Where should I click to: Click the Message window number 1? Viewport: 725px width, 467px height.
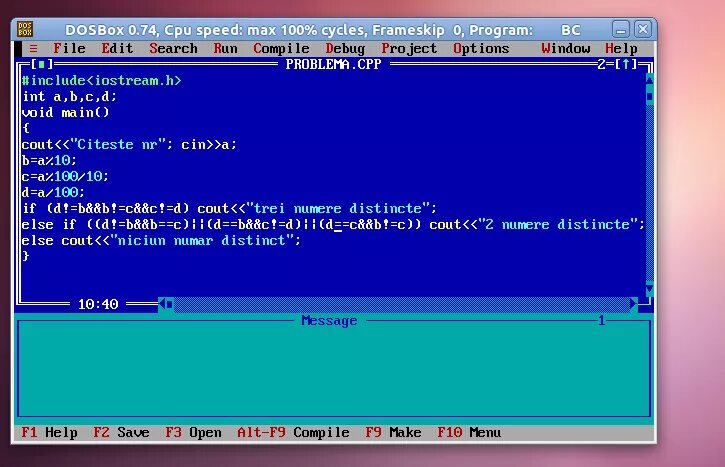click(x=601, y=320)
